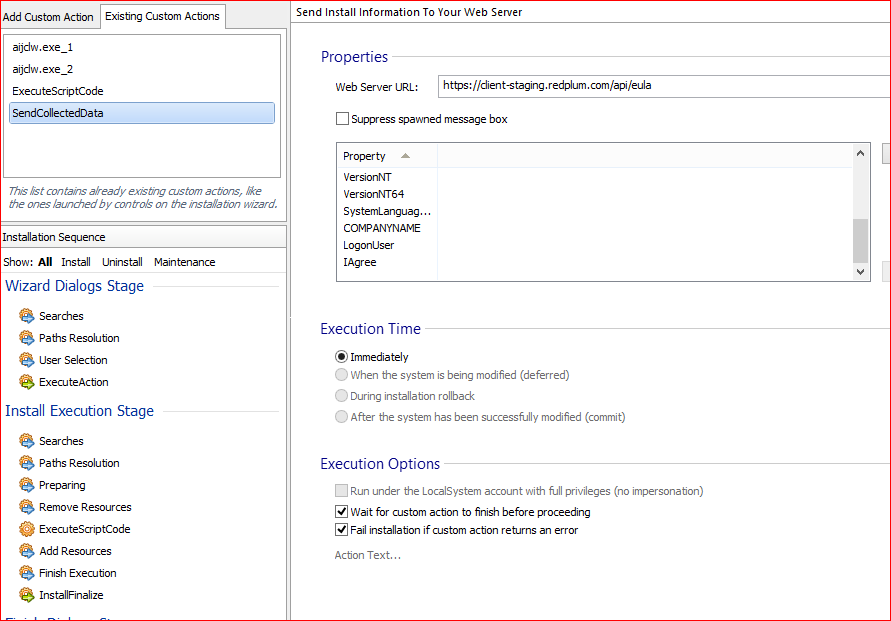Switch to the Add Custom Action tab
Viewport: 891px width, 621px height.
[49, 17]
